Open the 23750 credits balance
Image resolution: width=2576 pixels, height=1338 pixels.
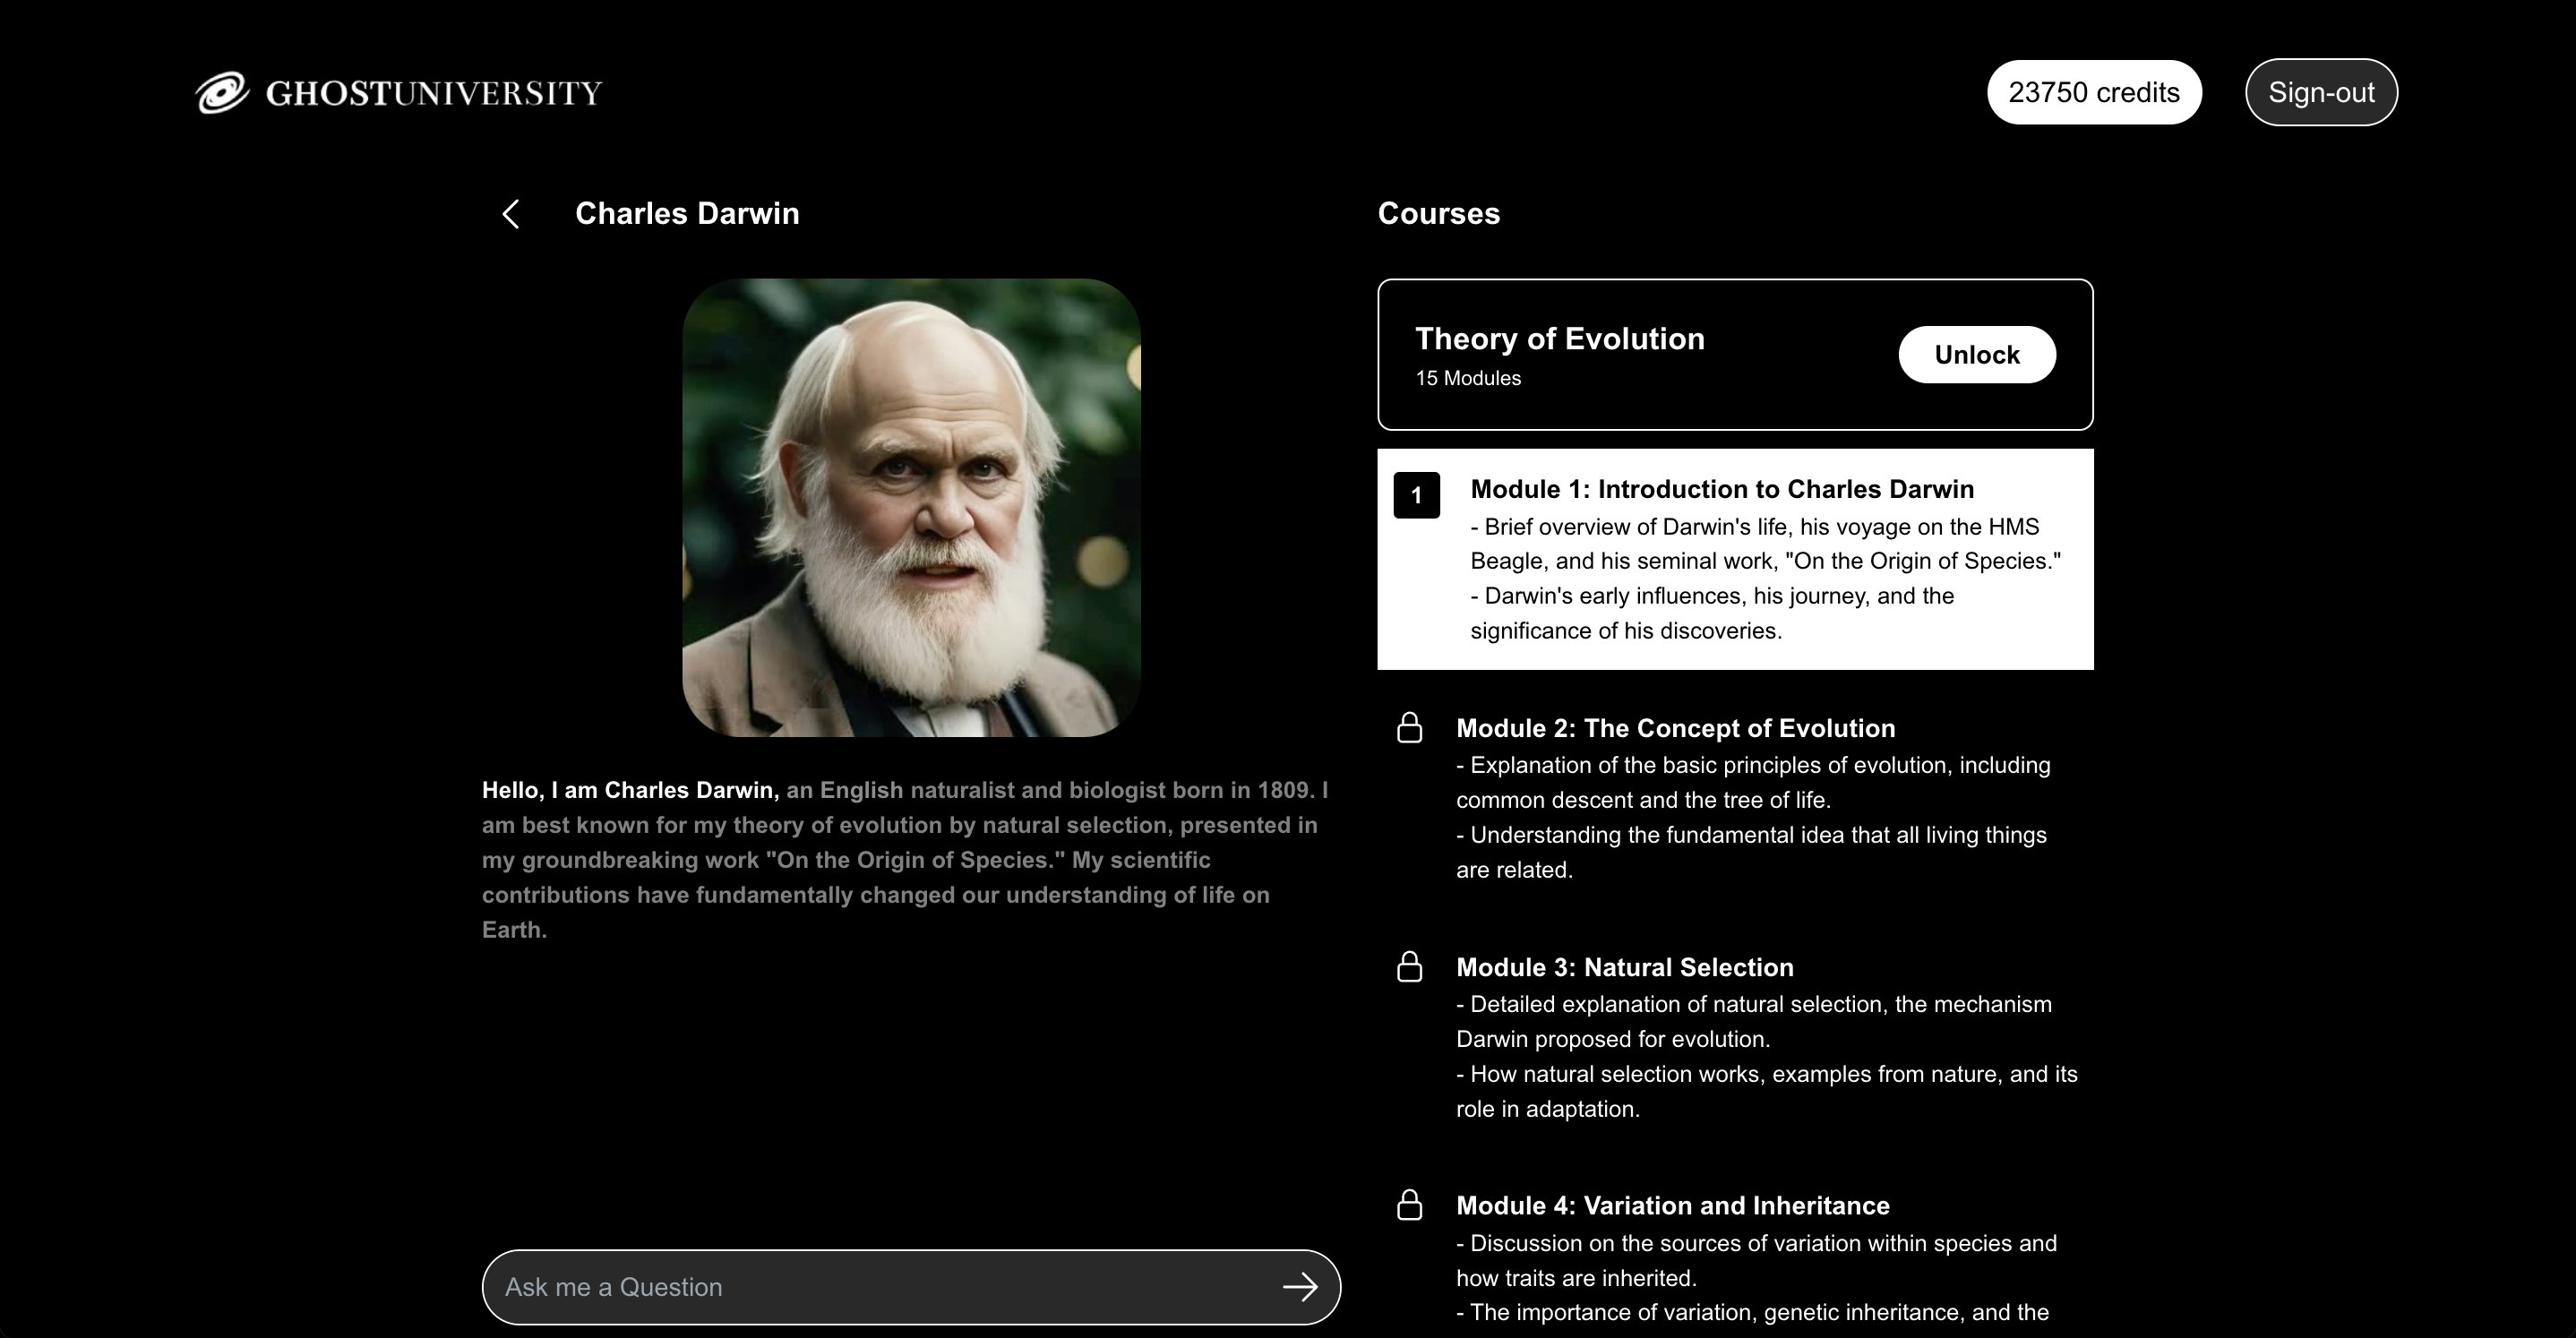(x=2093, y=92)
